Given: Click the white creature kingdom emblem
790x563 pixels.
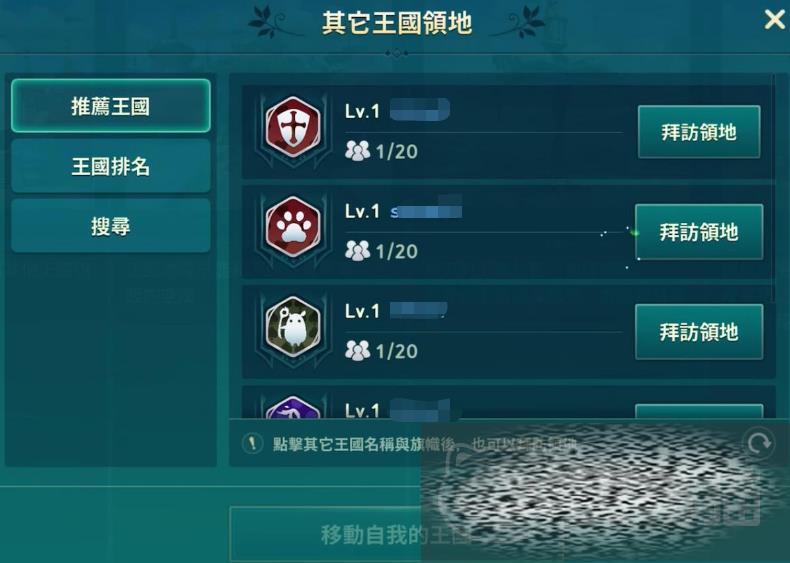Looking at the screenshot, I should (293, 326).
